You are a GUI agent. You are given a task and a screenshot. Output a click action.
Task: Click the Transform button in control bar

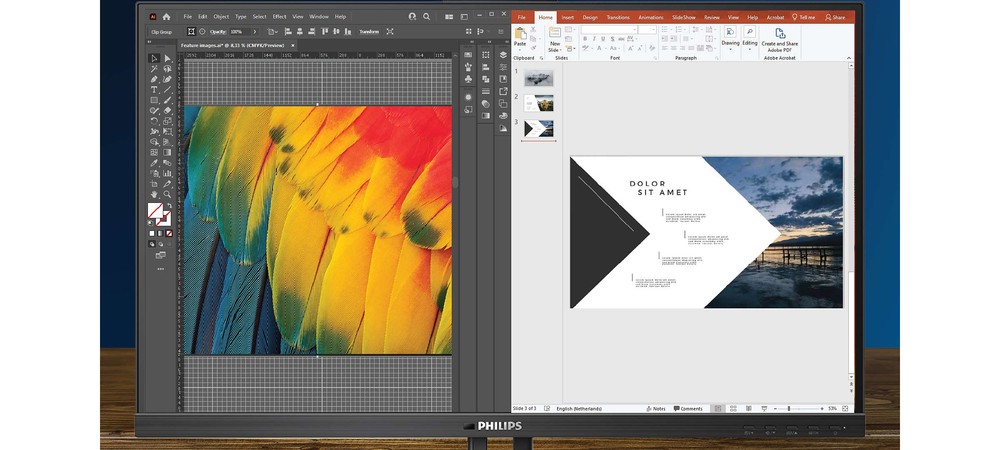[369, 32]
